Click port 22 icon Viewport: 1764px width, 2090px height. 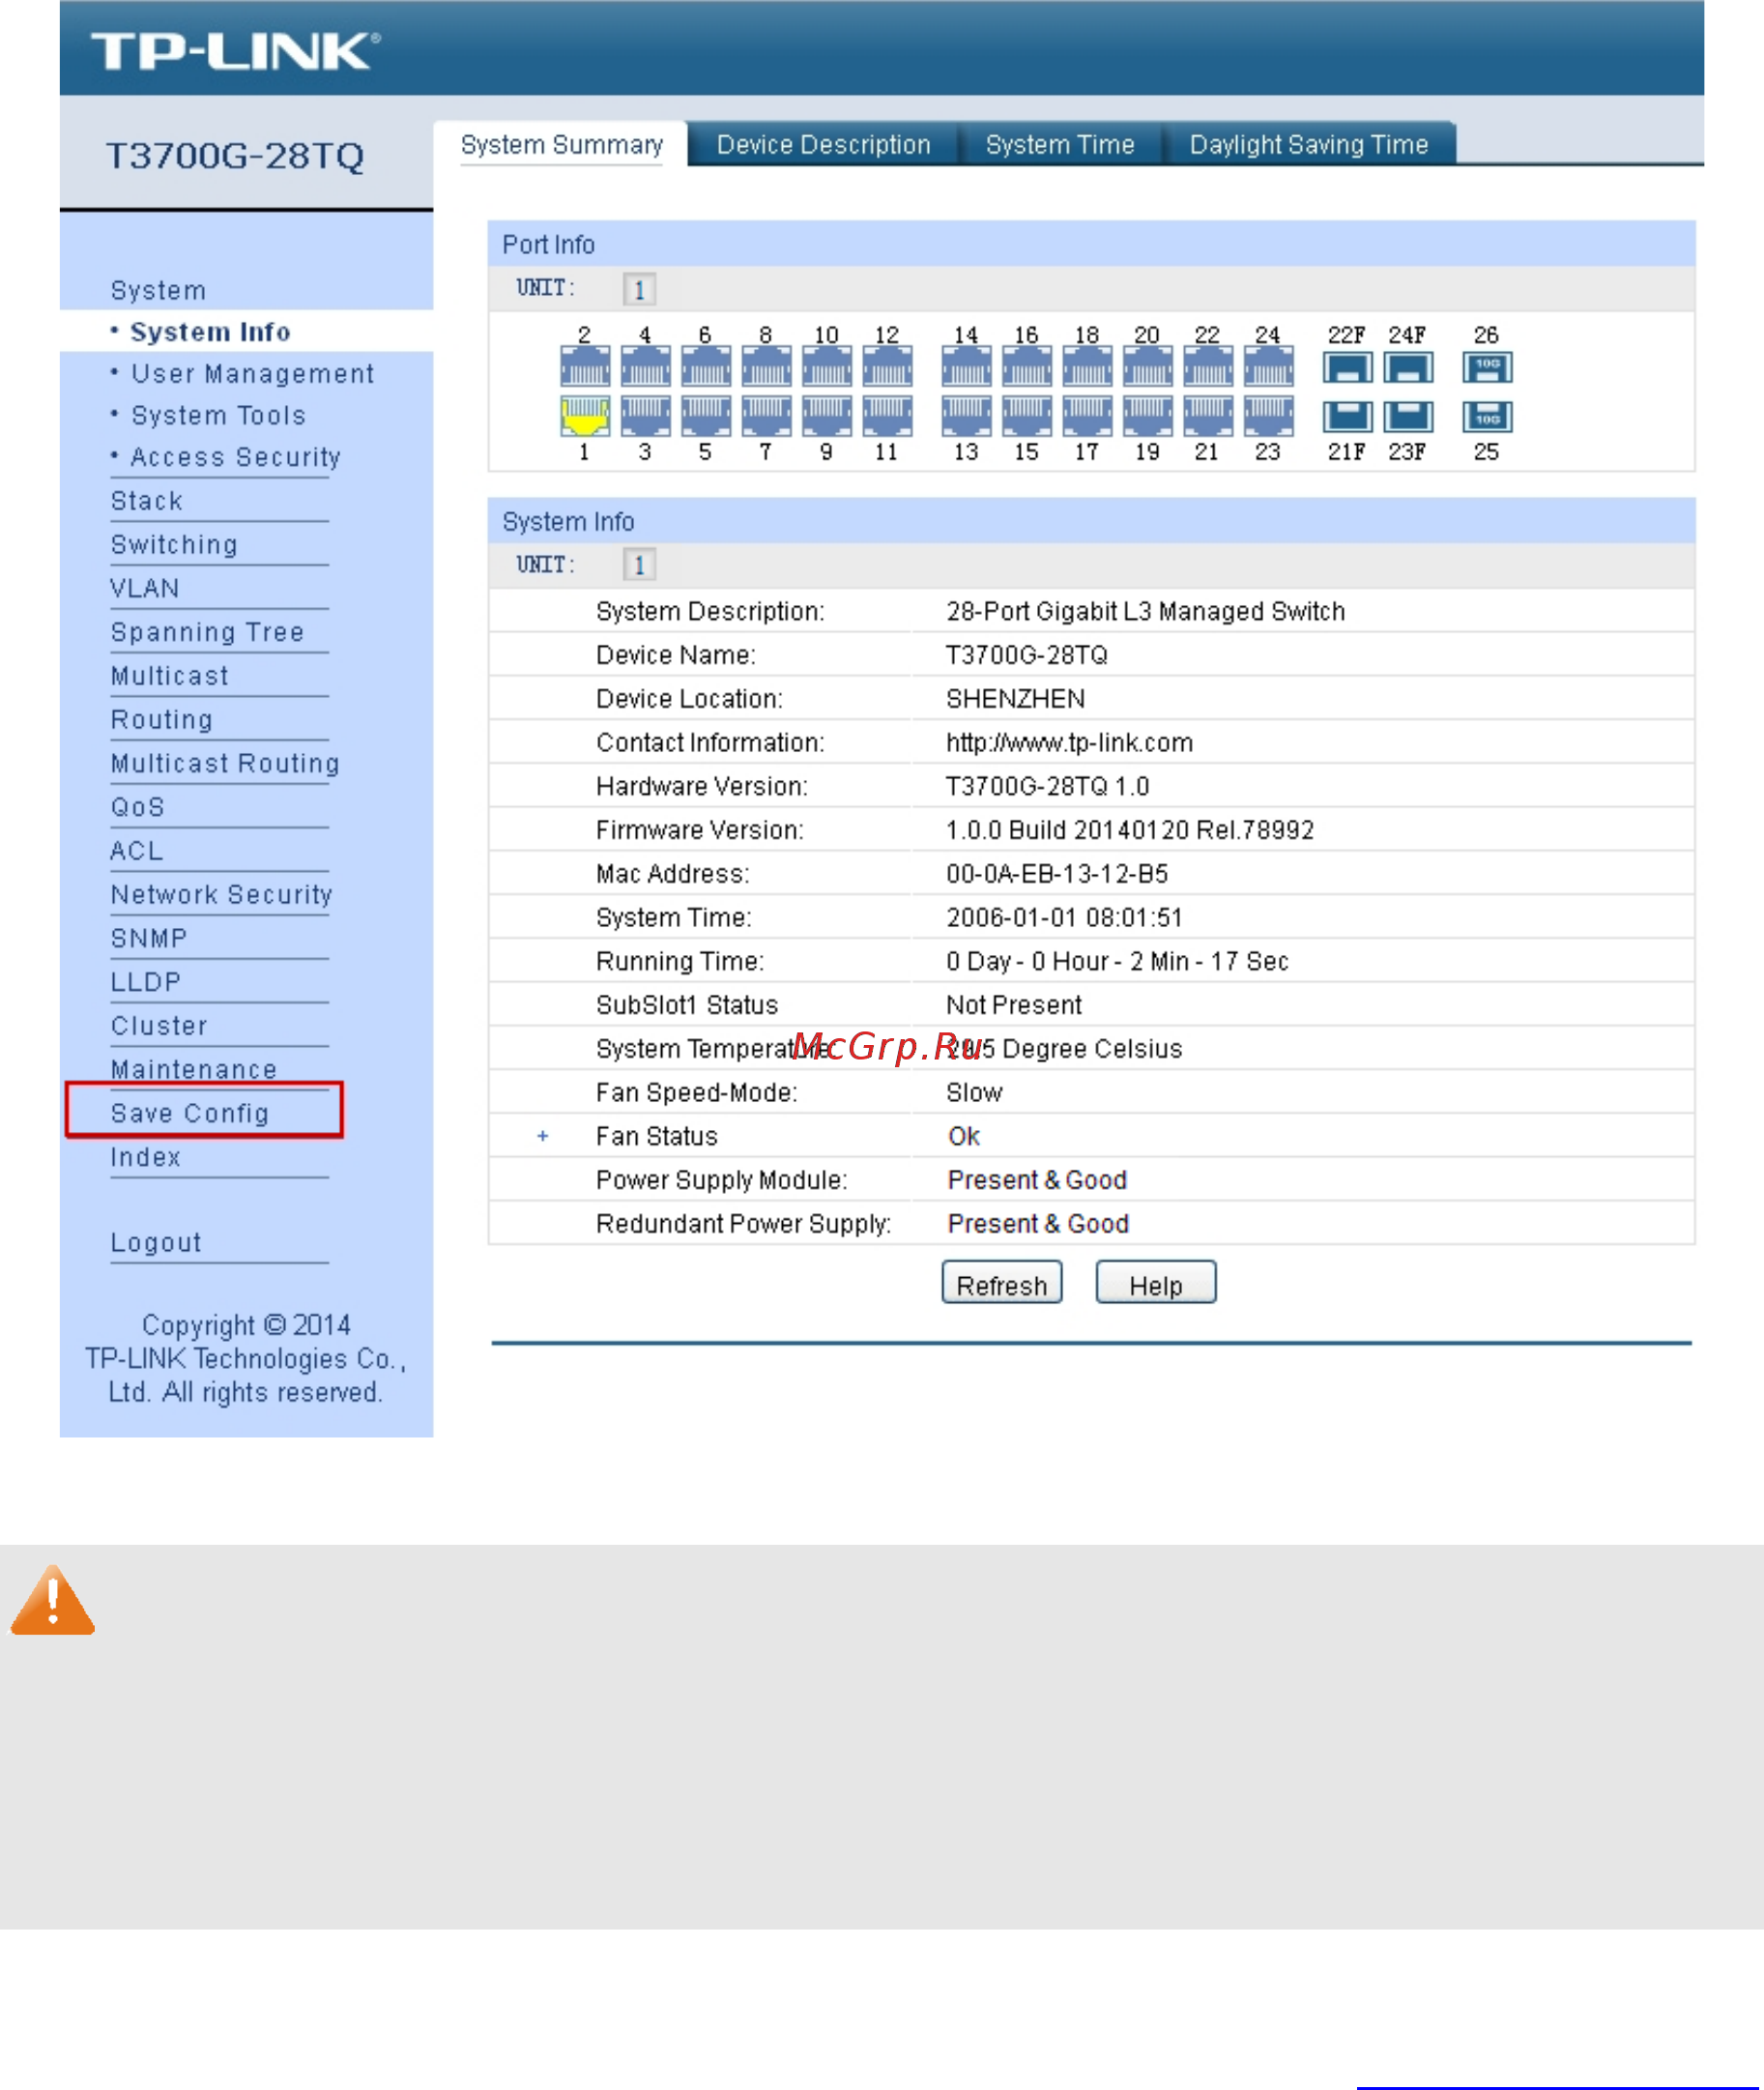(x=1208, y=367)
